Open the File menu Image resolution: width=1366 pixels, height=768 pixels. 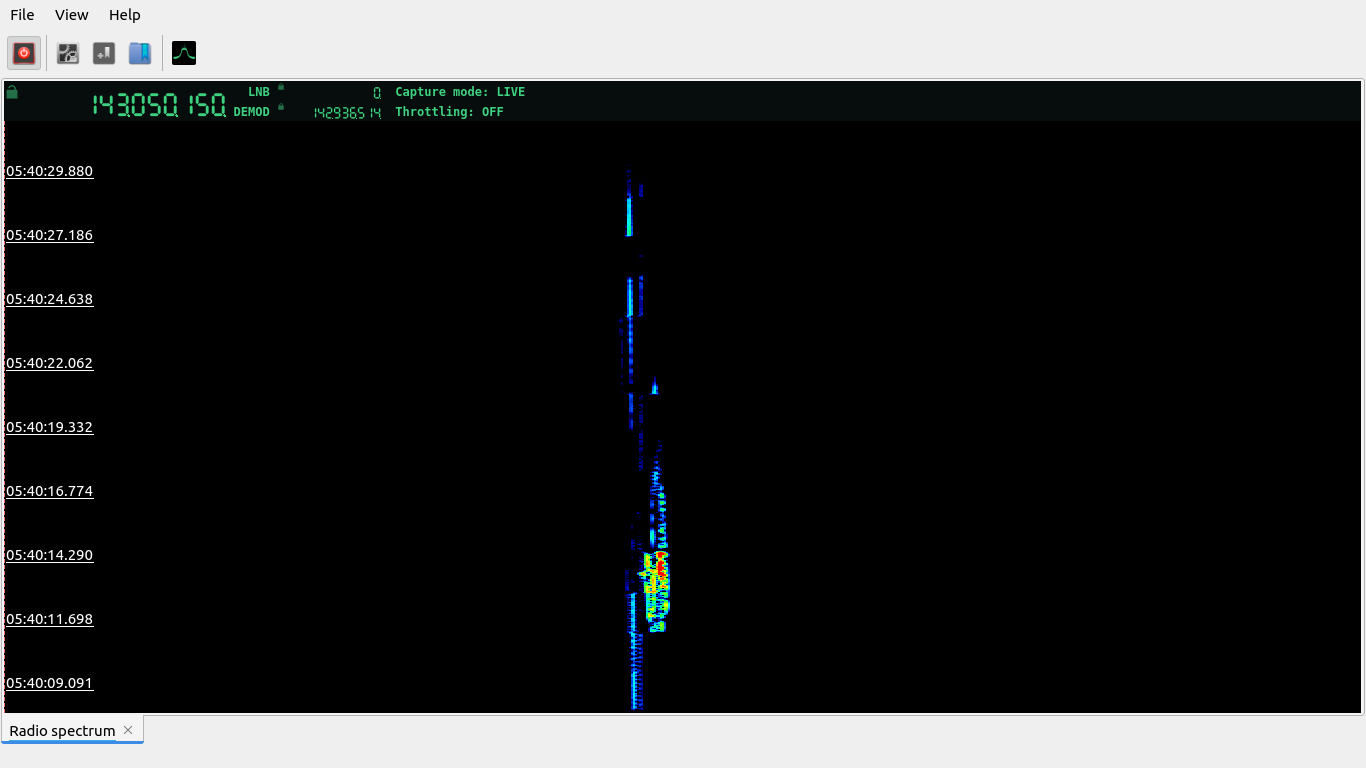click(22, 15)
